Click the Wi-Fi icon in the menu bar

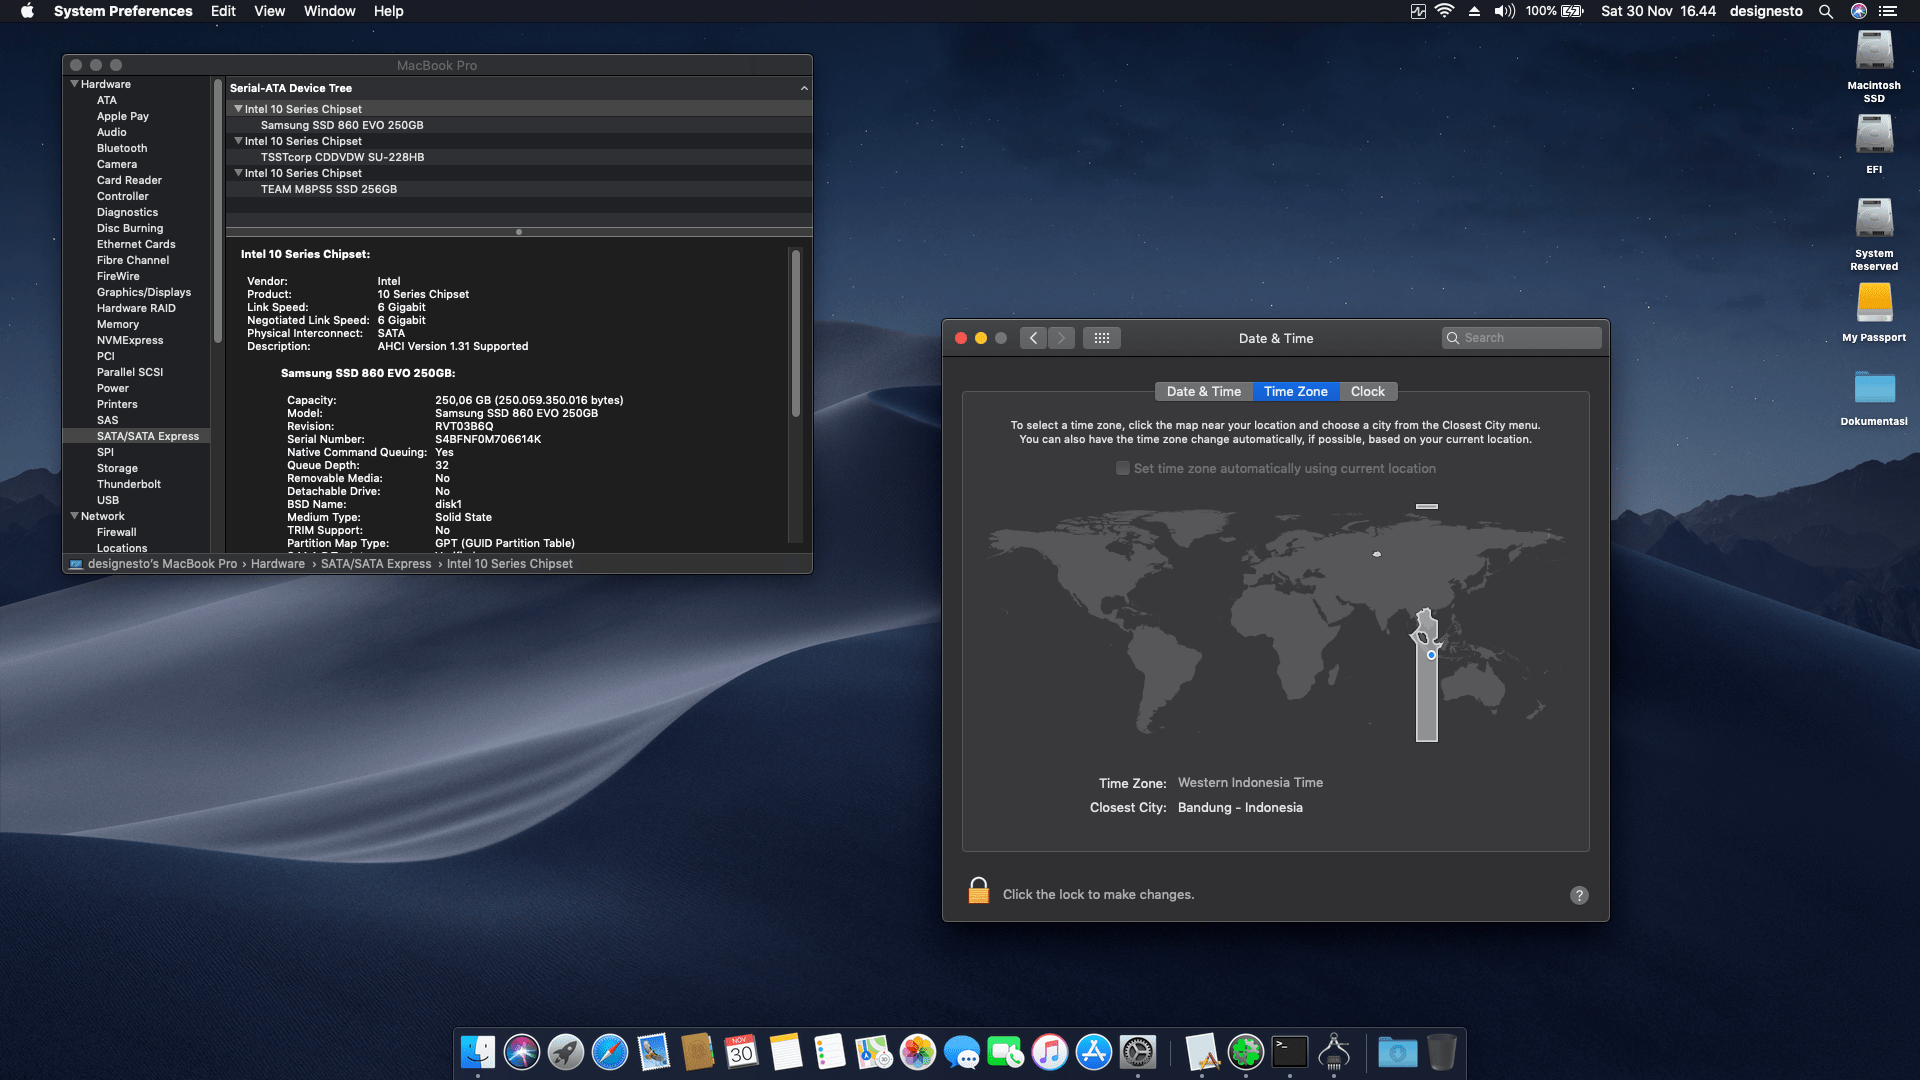click(x=1443, y=11)
